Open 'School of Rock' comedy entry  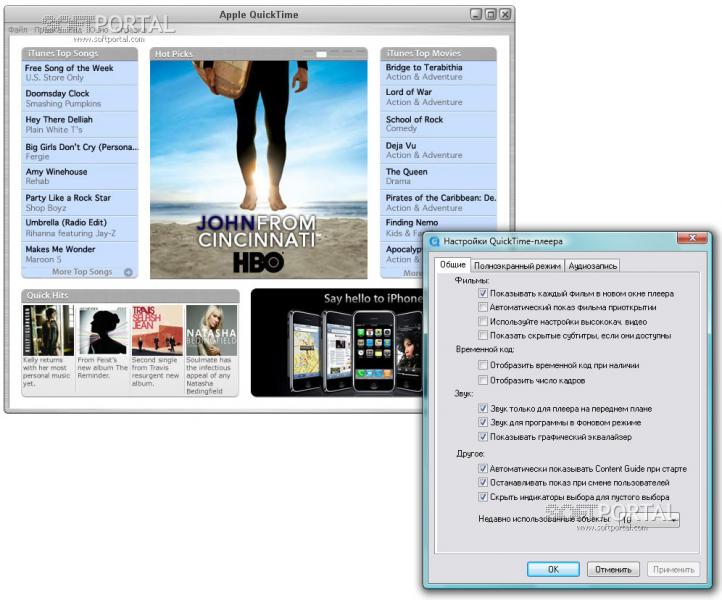(x=438, y=124)
